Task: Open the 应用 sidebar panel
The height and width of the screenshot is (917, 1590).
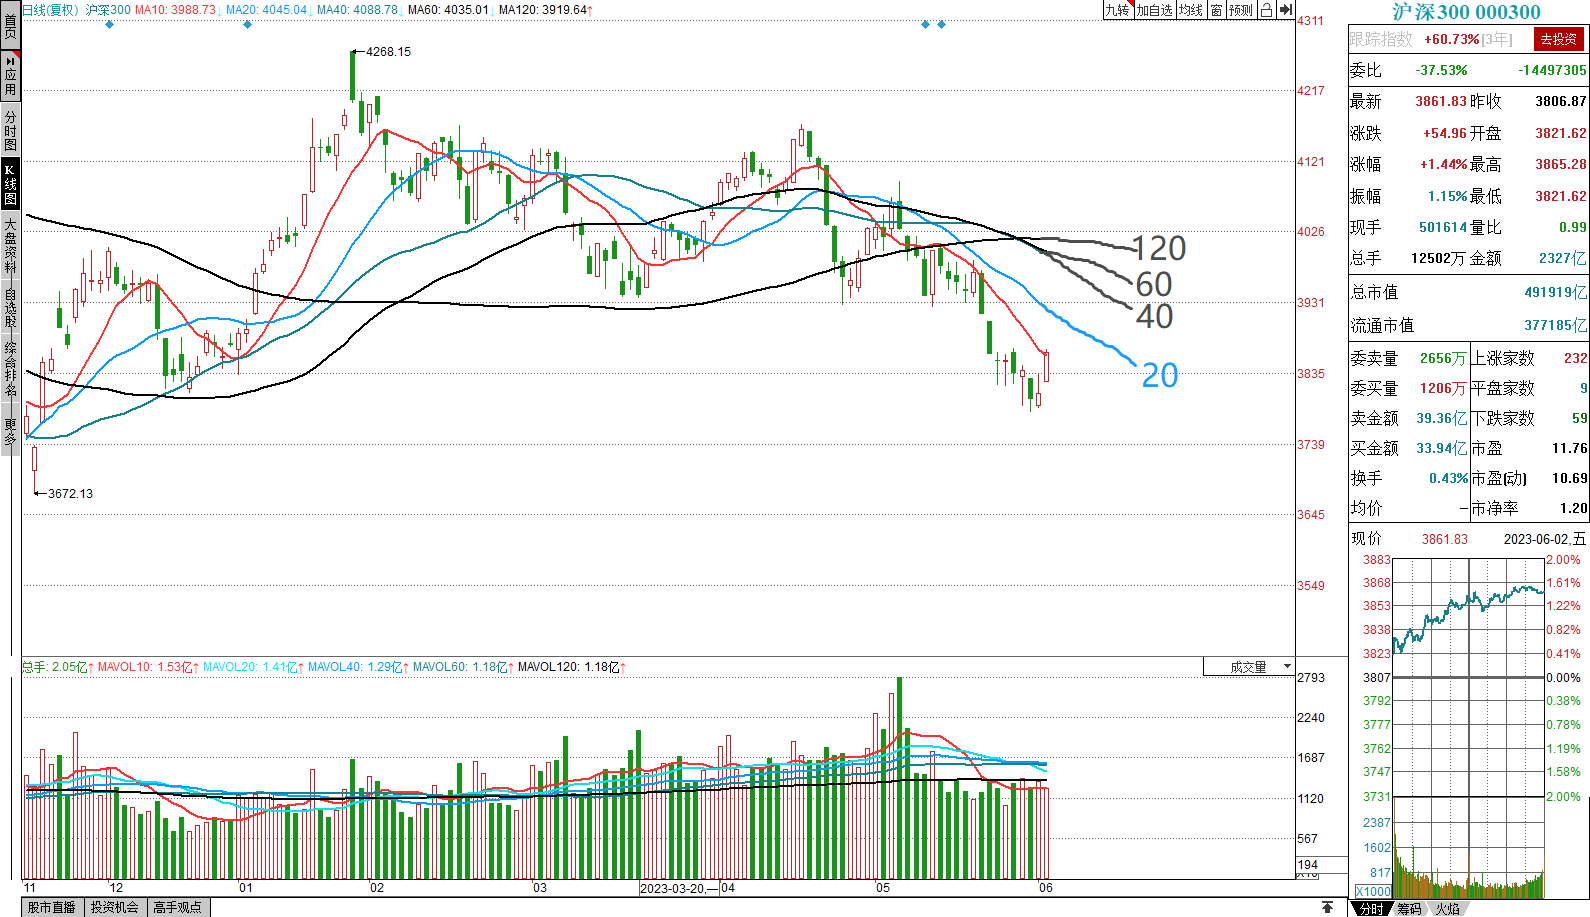Action: 10,75
